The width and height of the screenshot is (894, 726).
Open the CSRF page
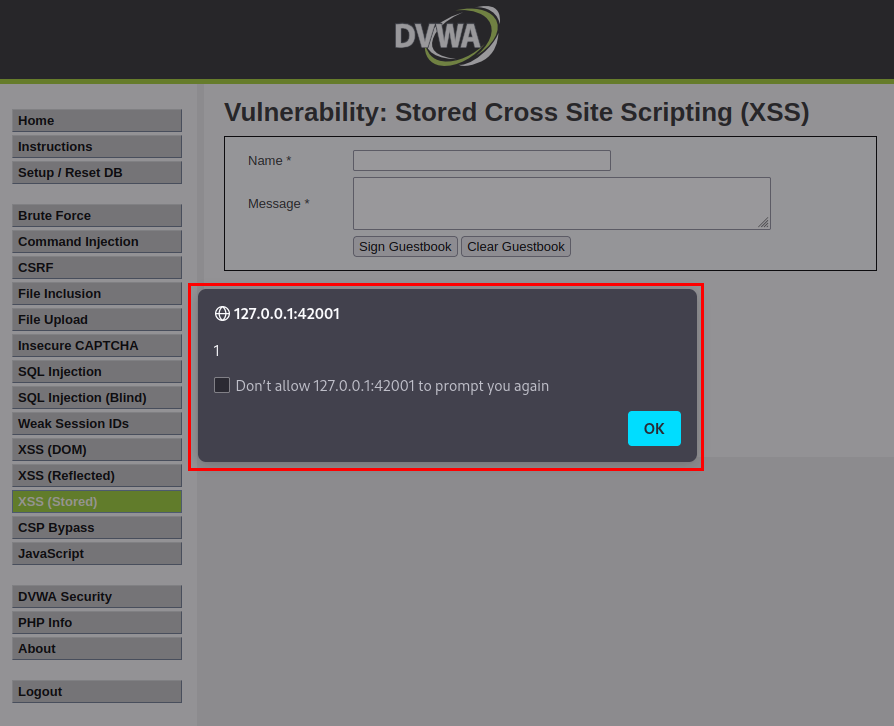click(97, 267)
